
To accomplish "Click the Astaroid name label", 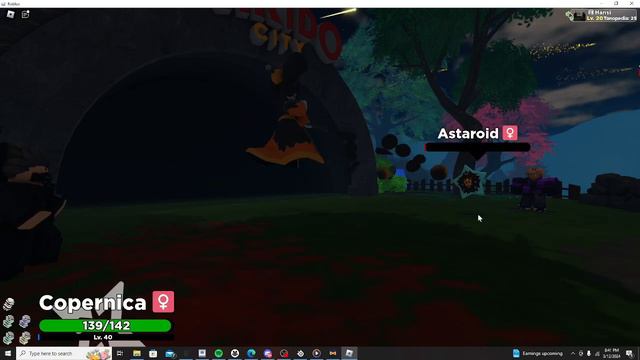I will click(x=468, y=133).
